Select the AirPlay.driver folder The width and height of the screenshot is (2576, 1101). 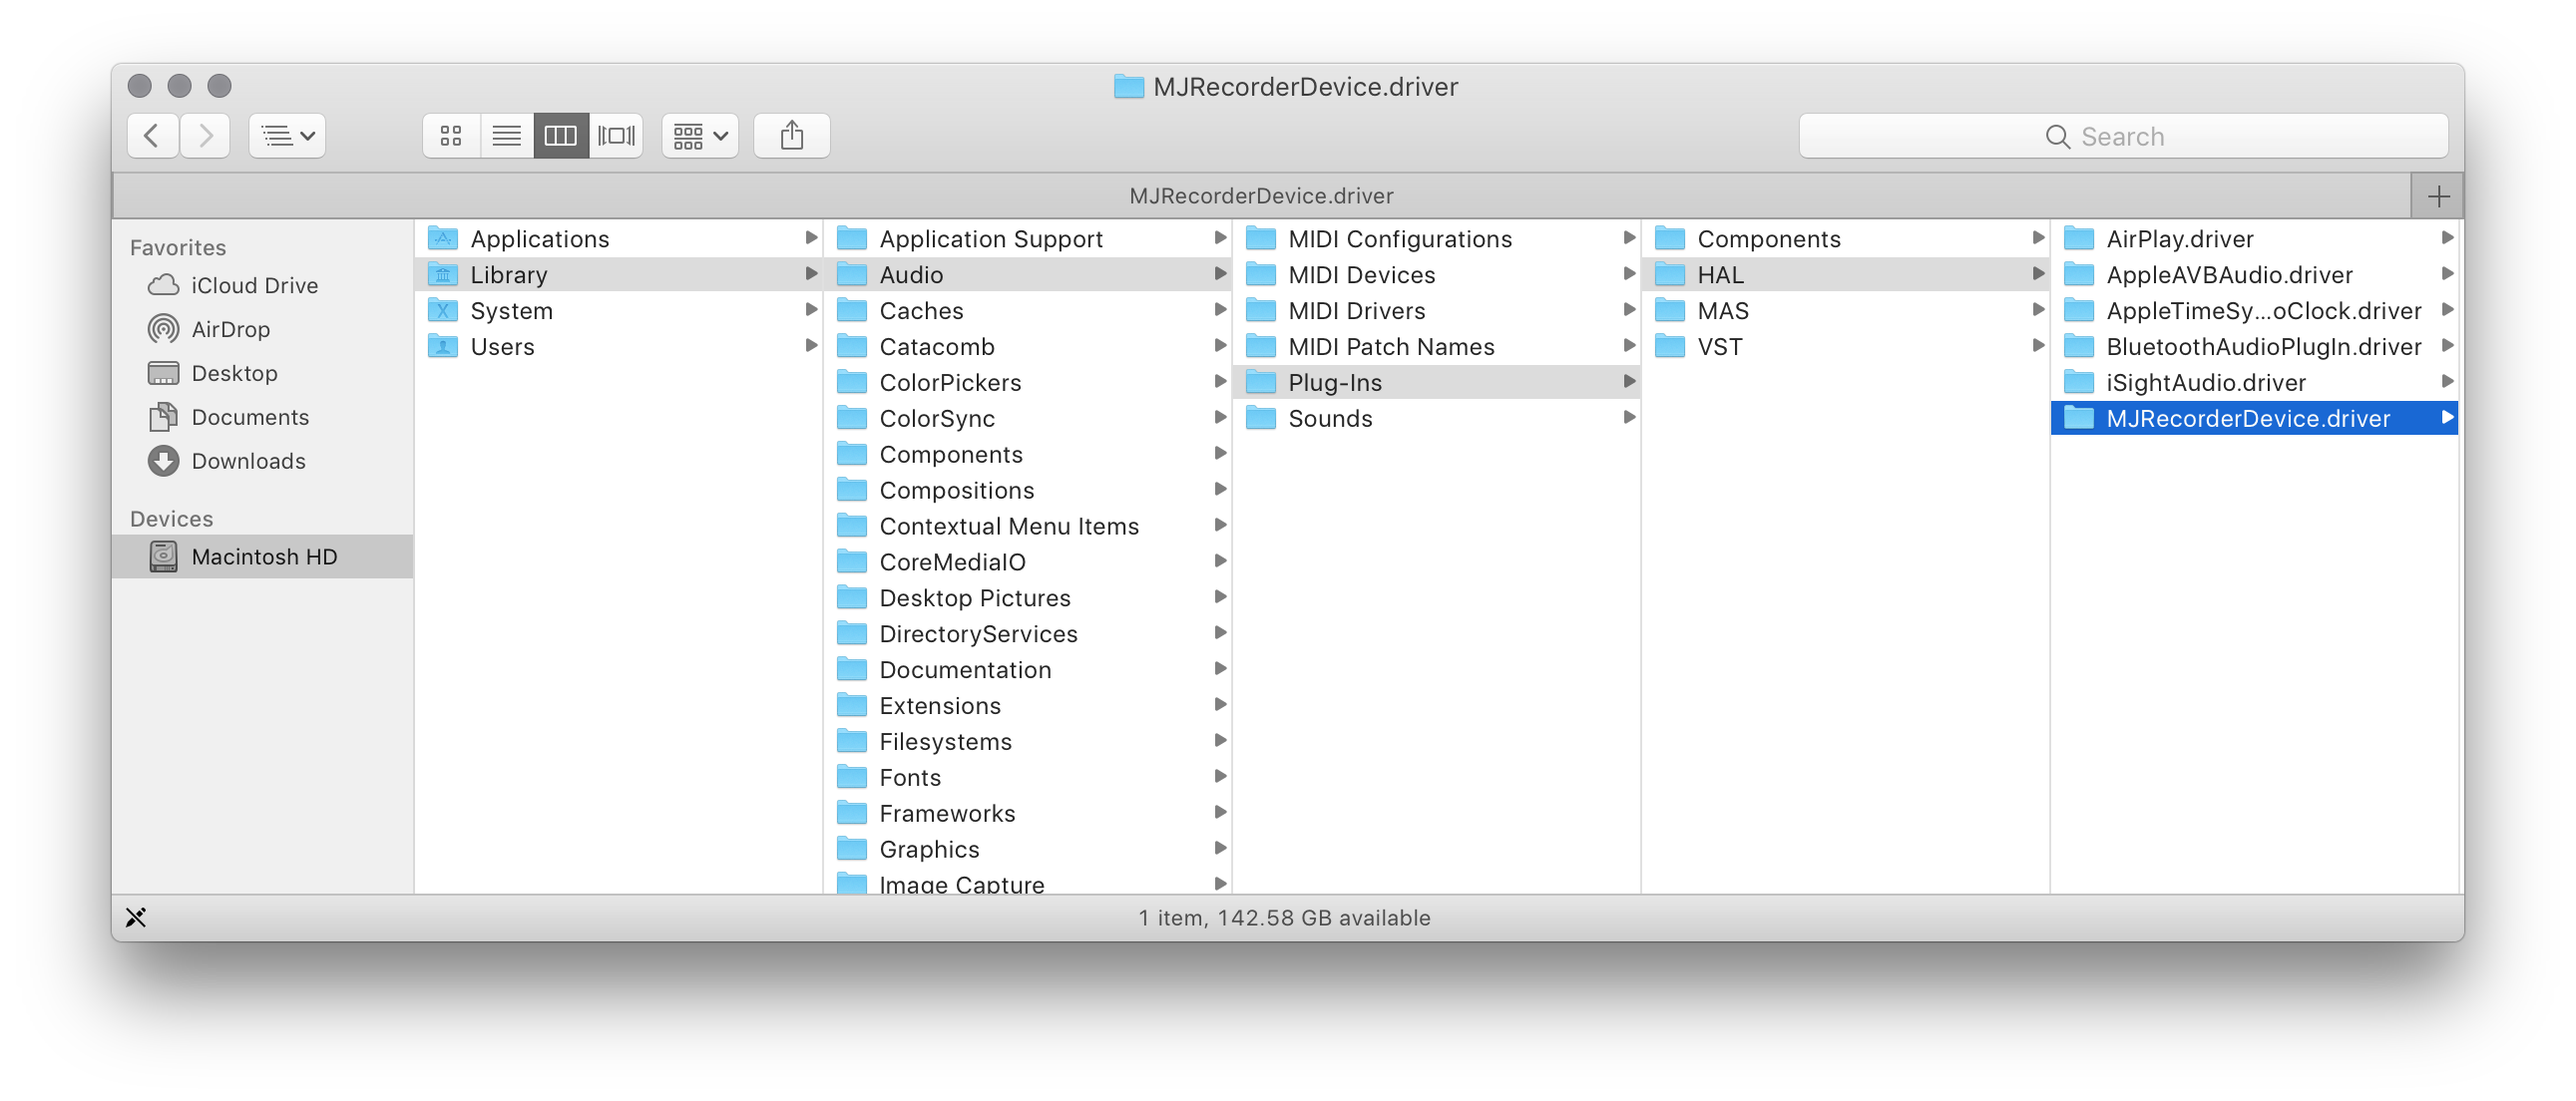[x=2179, y=239]
